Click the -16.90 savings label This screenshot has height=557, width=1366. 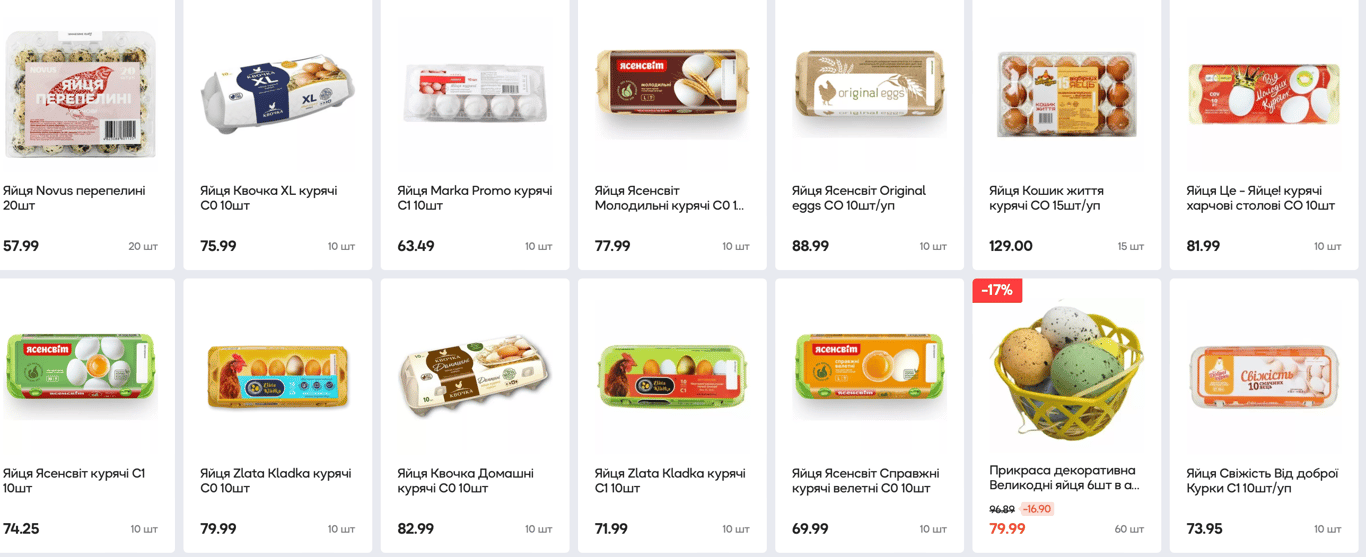click(1037, 509)
